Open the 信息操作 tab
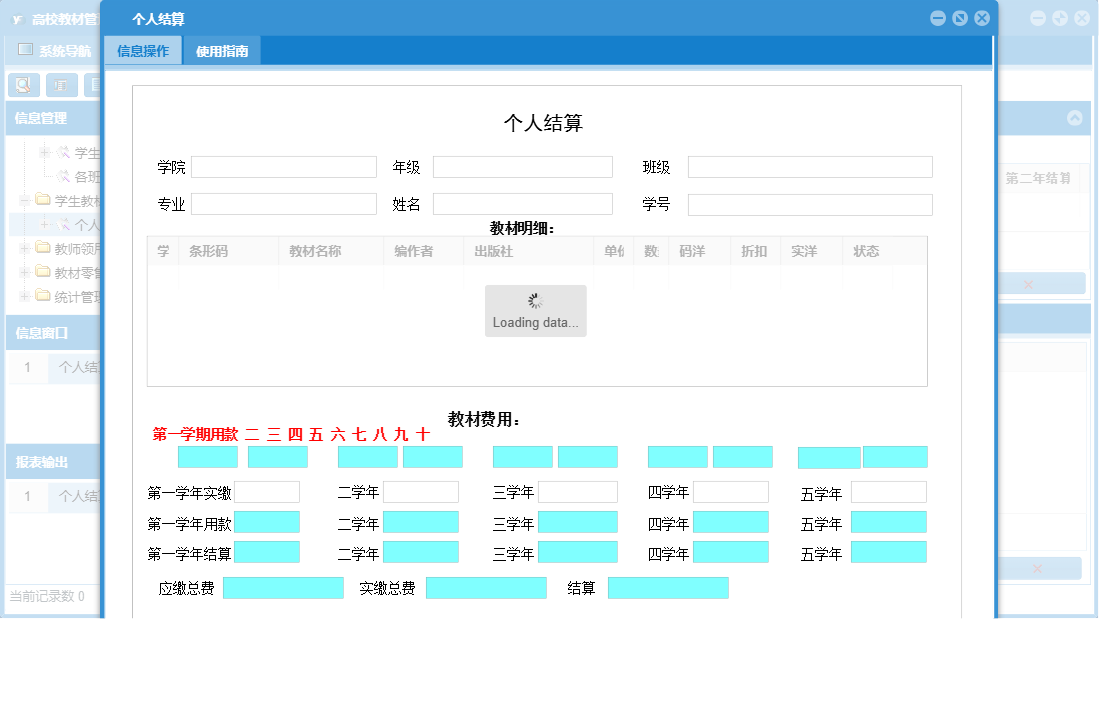The width and height of the screenshot is (1099, 705). 142,49
